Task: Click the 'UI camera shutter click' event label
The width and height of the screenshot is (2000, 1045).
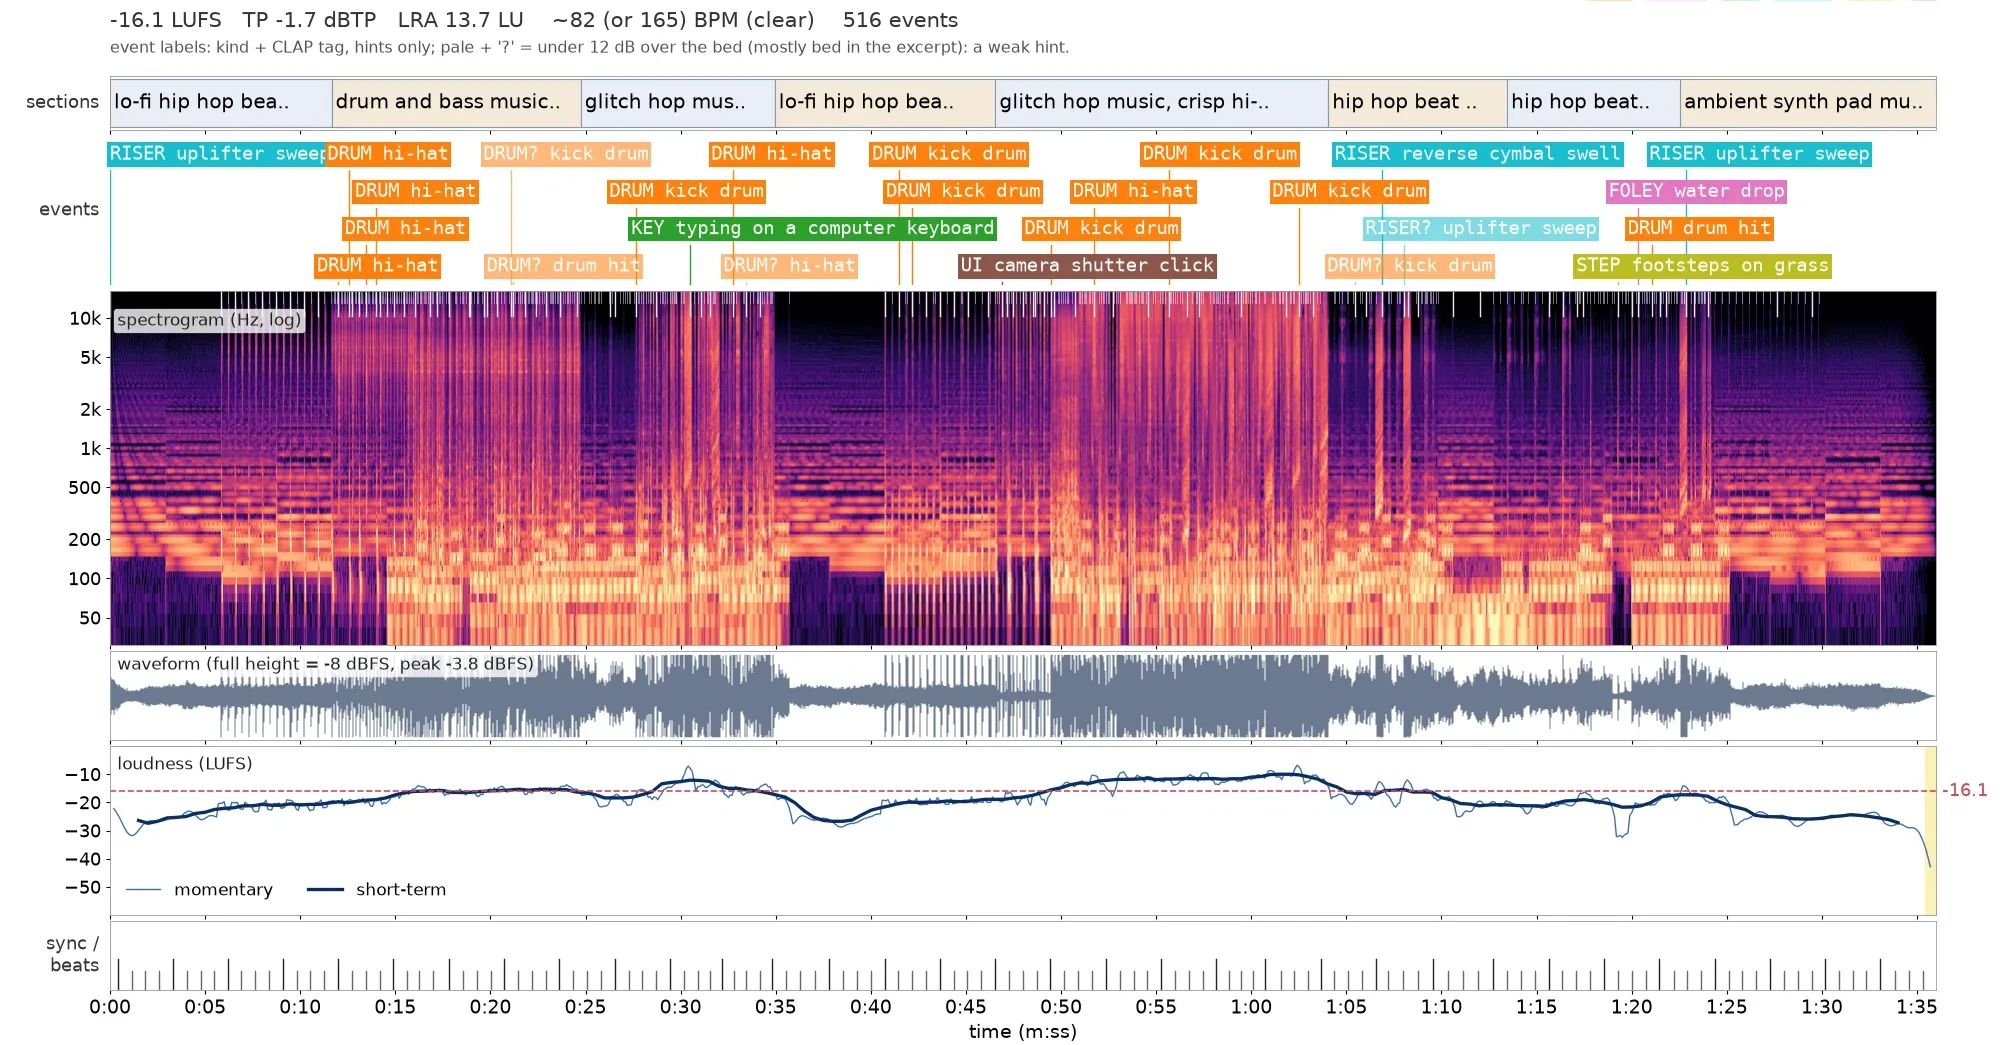Action: click(x=1086, y=266)
